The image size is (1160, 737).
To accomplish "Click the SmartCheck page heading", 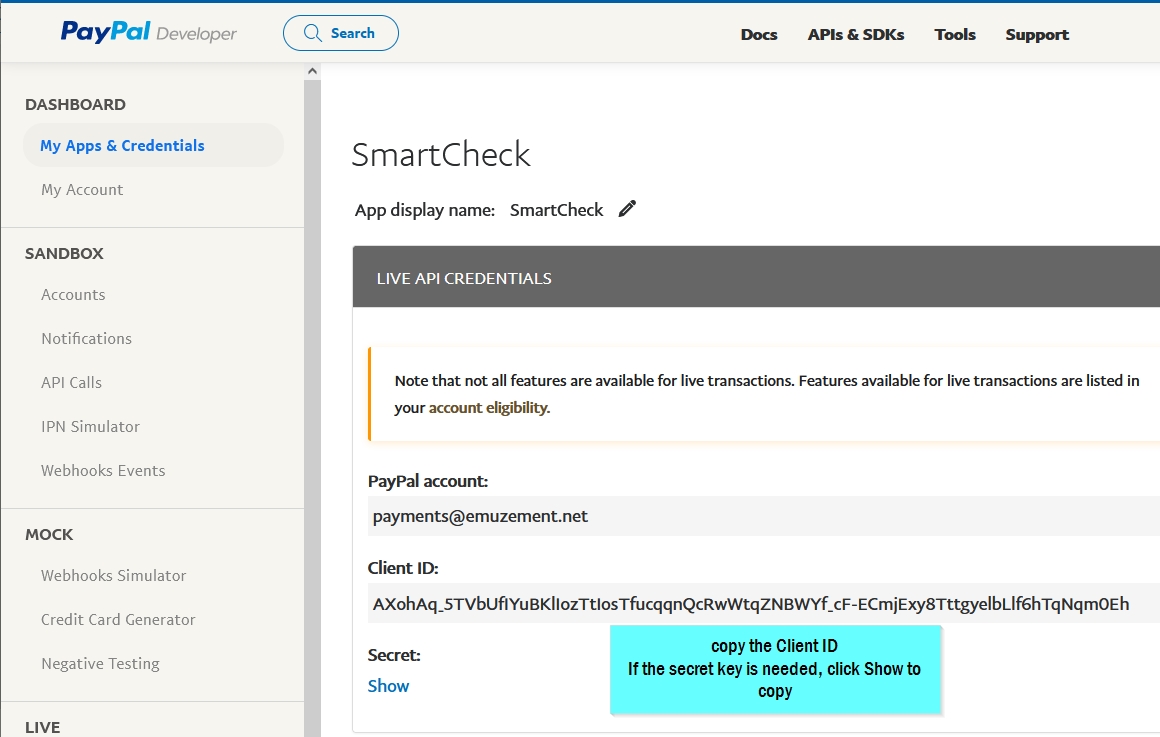I will pyautogui.click(x=441, y=155).
